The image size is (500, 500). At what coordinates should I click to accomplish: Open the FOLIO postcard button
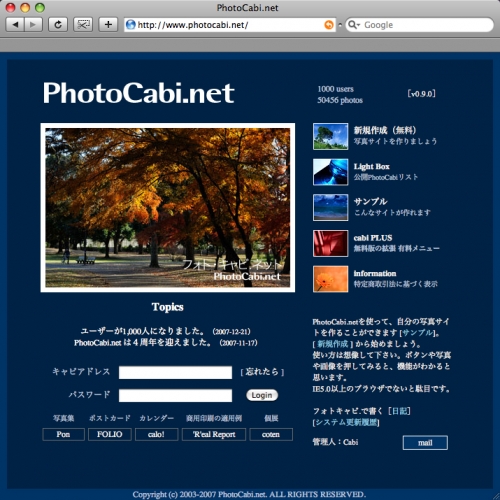[x=110, y=434]
